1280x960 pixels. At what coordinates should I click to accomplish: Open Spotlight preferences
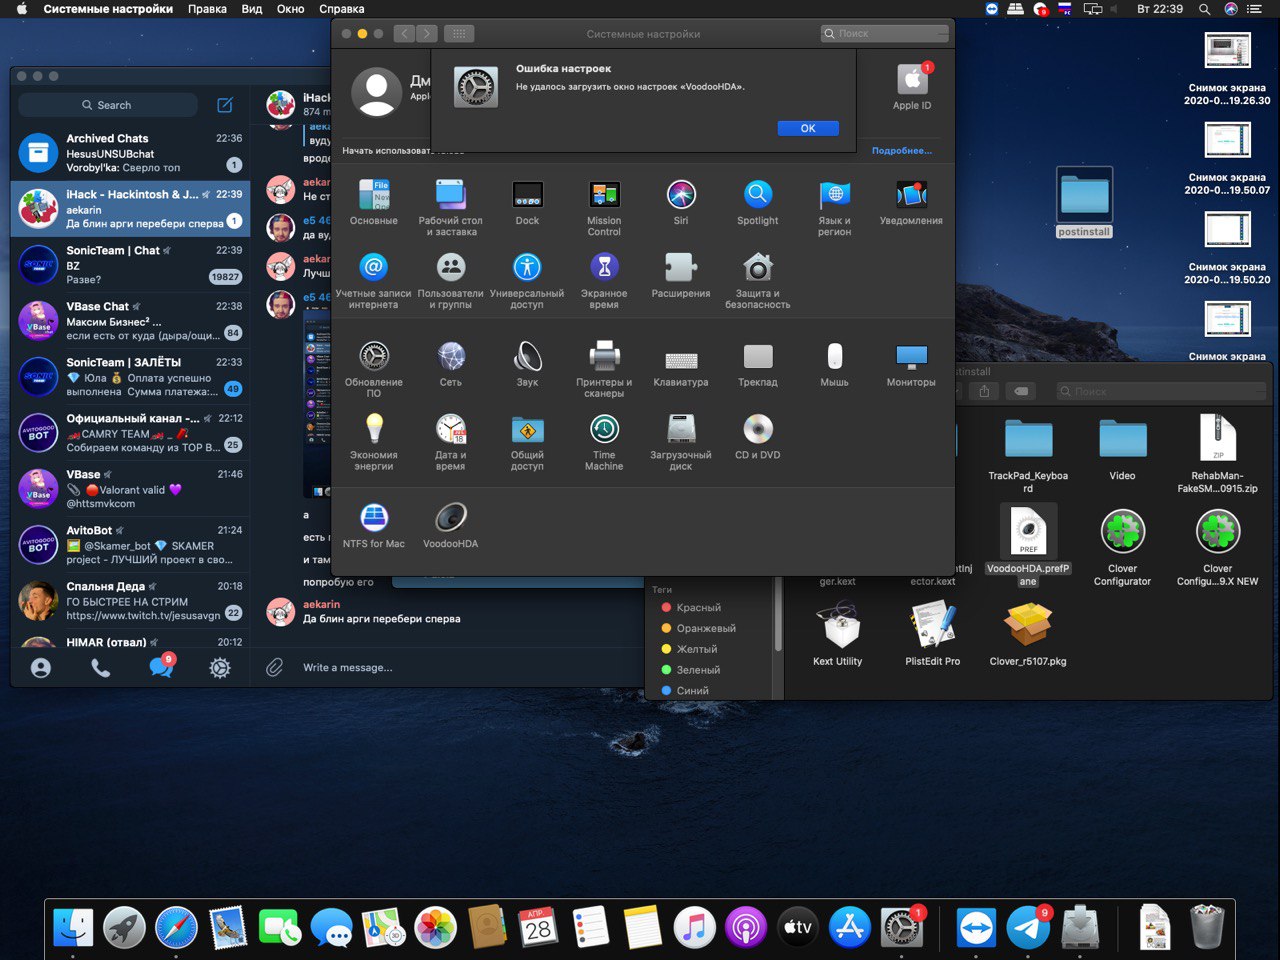tap(758, 202)
